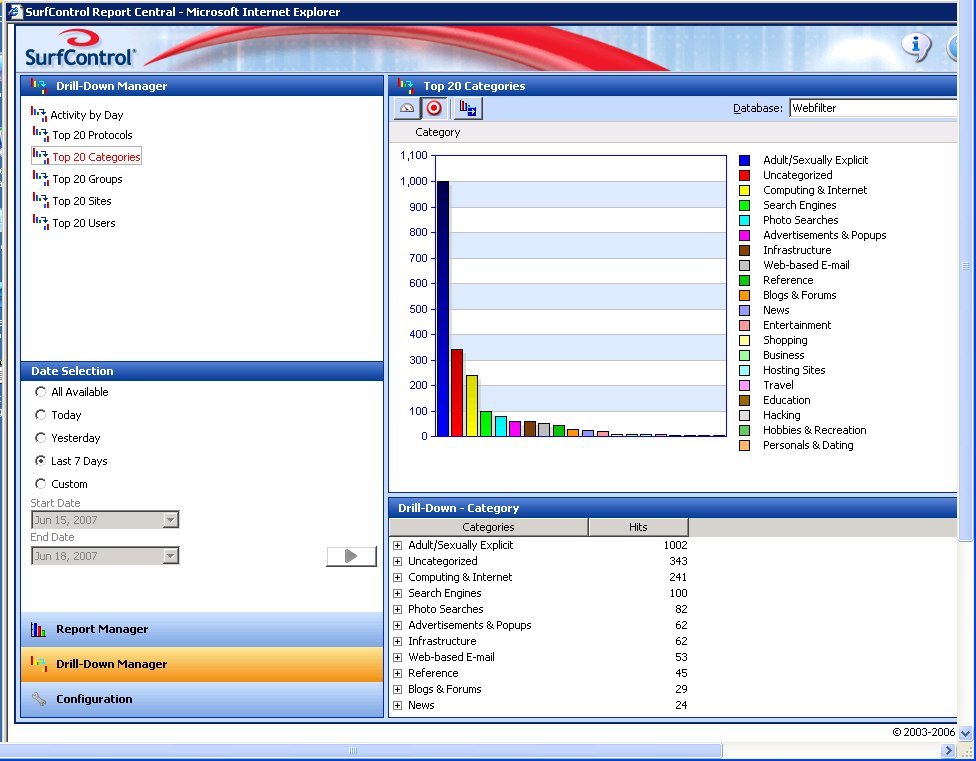
Task: Select Top 20 Protocols report
Action: click(x=92, y=135)
